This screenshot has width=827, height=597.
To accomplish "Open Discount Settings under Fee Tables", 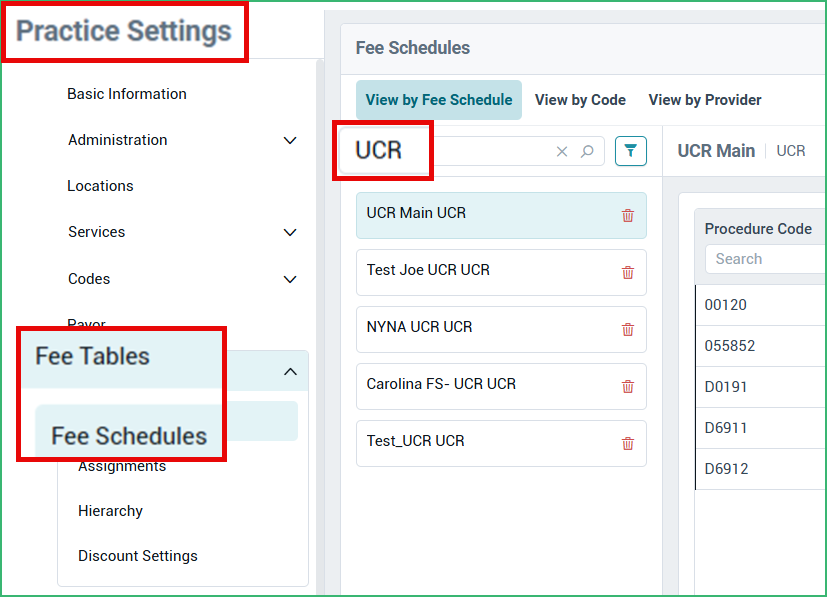I will [138, 556].
